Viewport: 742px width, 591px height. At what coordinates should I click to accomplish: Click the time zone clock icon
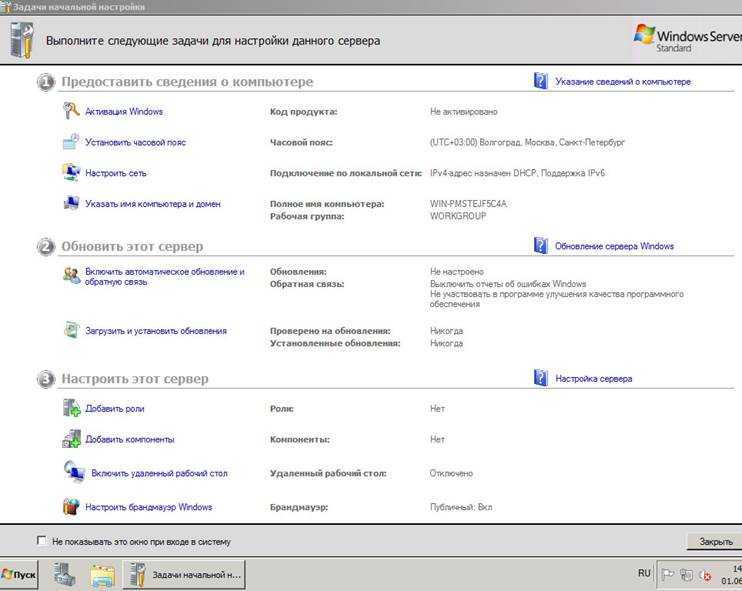click(x=71, y=141)
